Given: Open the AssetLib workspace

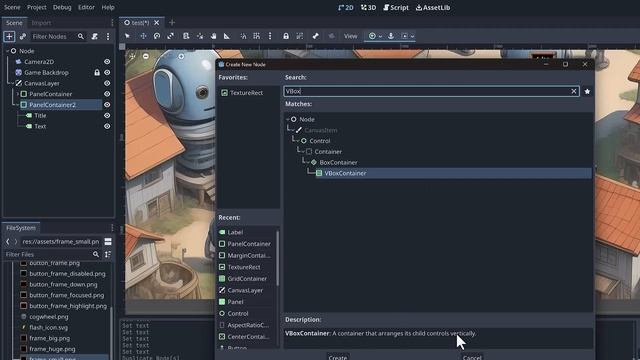Looking at the screenshot, I should point(433,7).
